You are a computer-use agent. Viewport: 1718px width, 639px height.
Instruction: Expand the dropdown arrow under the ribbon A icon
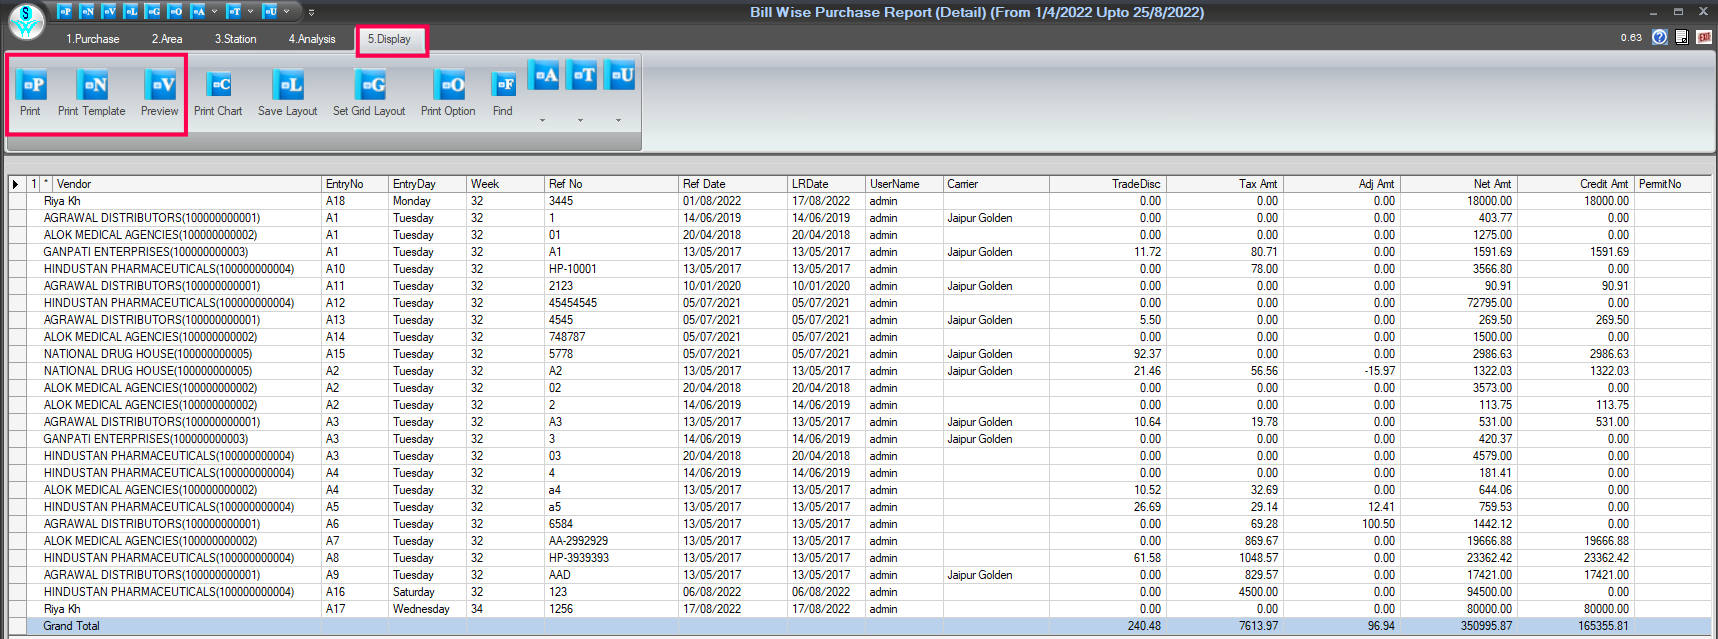click(543, 120)
